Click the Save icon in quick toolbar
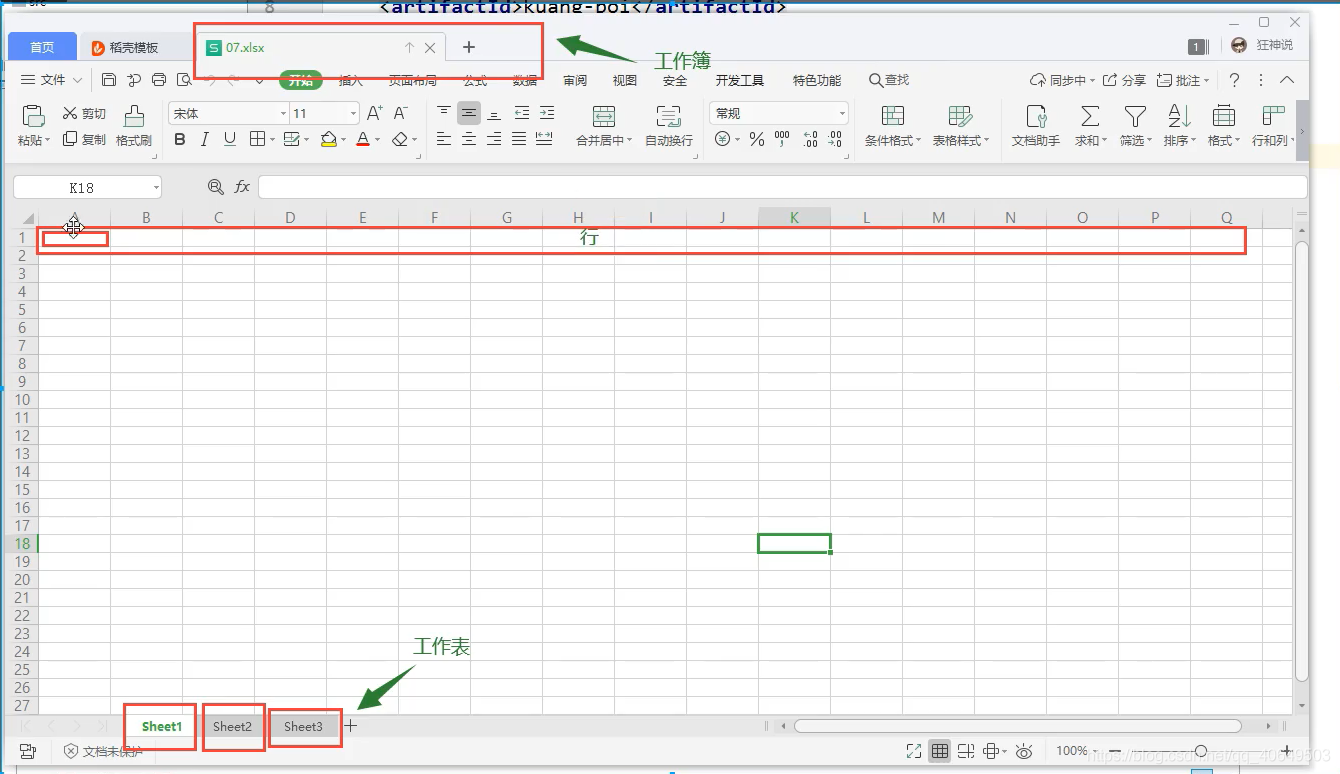This screenshot has width=1340, height=774. pyautogui.click(x=109, y=80)
